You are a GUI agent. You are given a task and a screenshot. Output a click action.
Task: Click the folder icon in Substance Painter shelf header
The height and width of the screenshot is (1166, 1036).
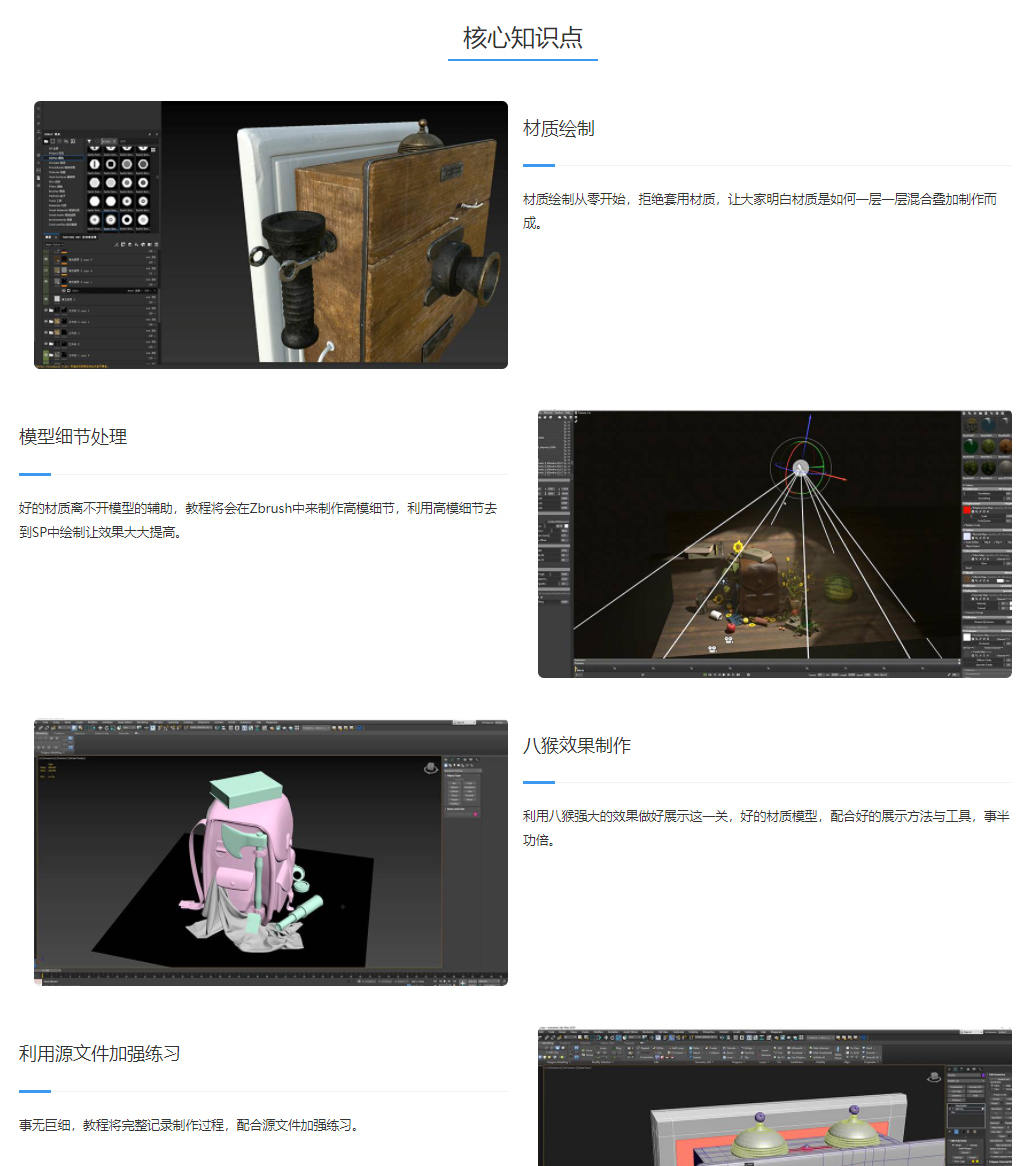click(x=46, y=140)
